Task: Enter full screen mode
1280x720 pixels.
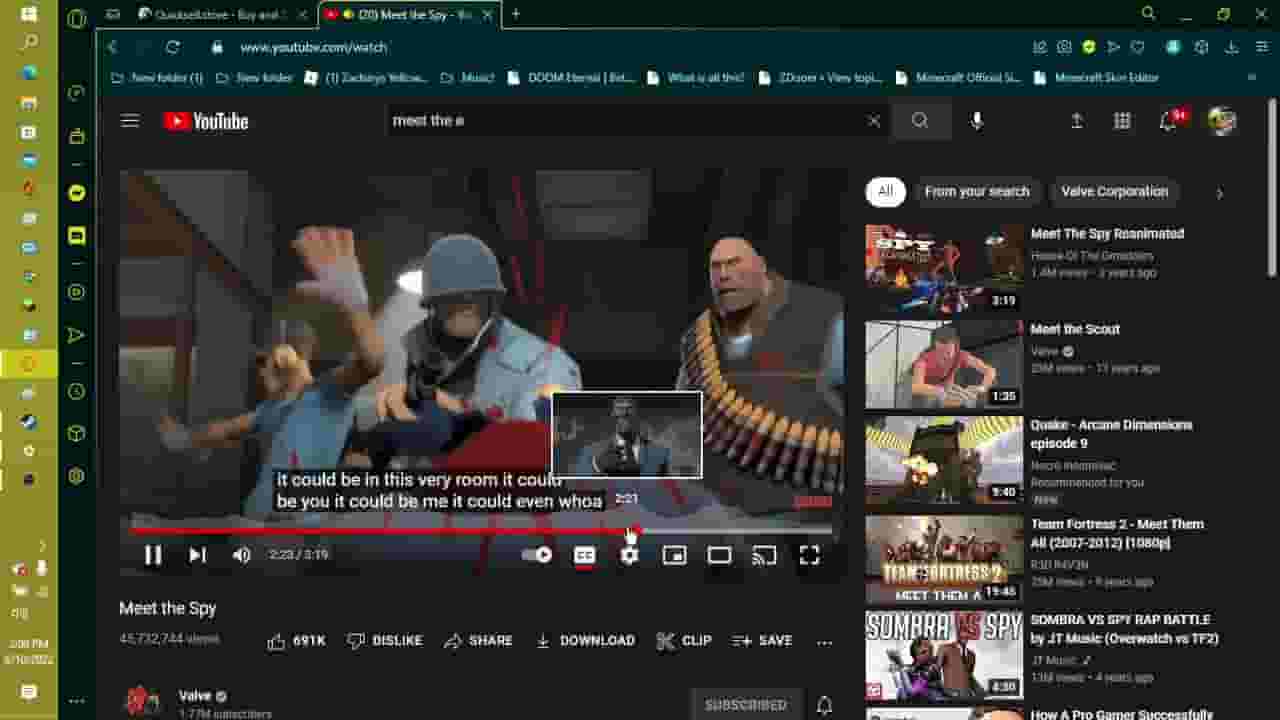Action: coord(809,555)
